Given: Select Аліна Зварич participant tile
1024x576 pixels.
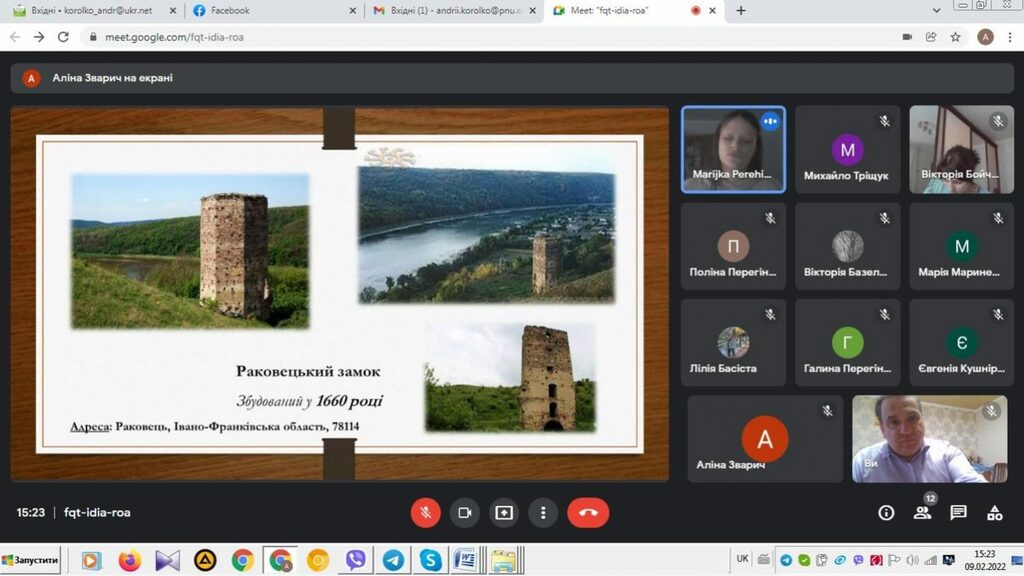Looking at the screenshot, I should pyautogui.click(x=765, y=439).
